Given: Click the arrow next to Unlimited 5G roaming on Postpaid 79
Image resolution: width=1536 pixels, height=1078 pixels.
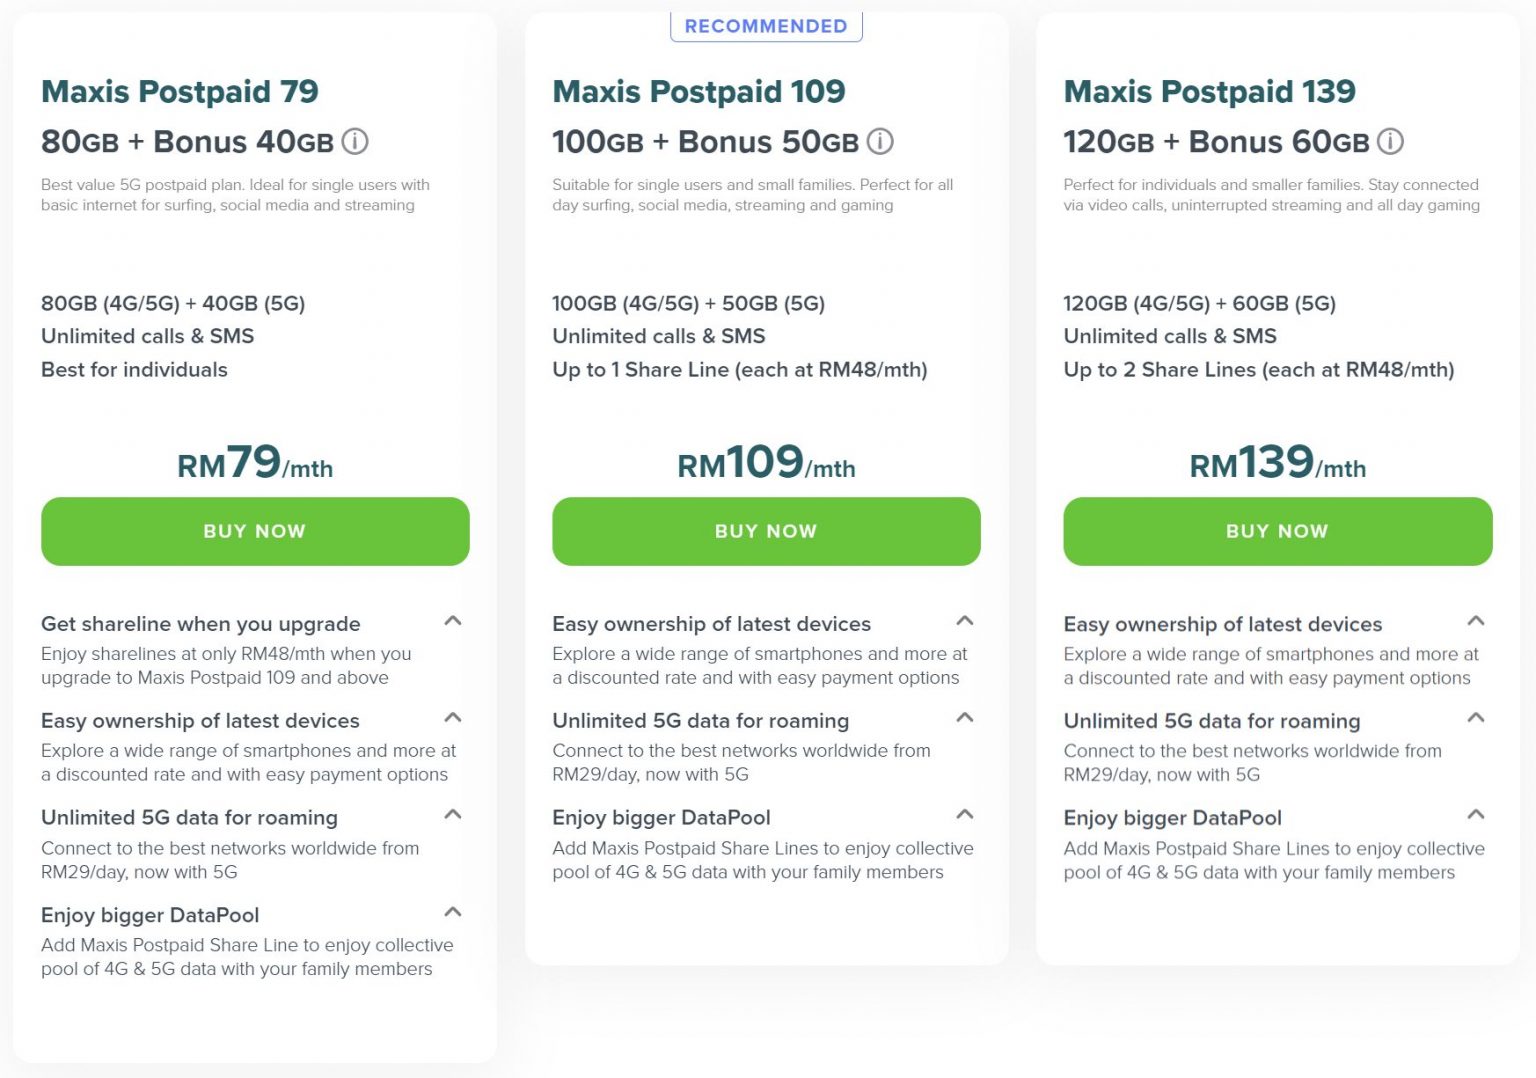Looking at the screenshot, I should tap(452, 814).
